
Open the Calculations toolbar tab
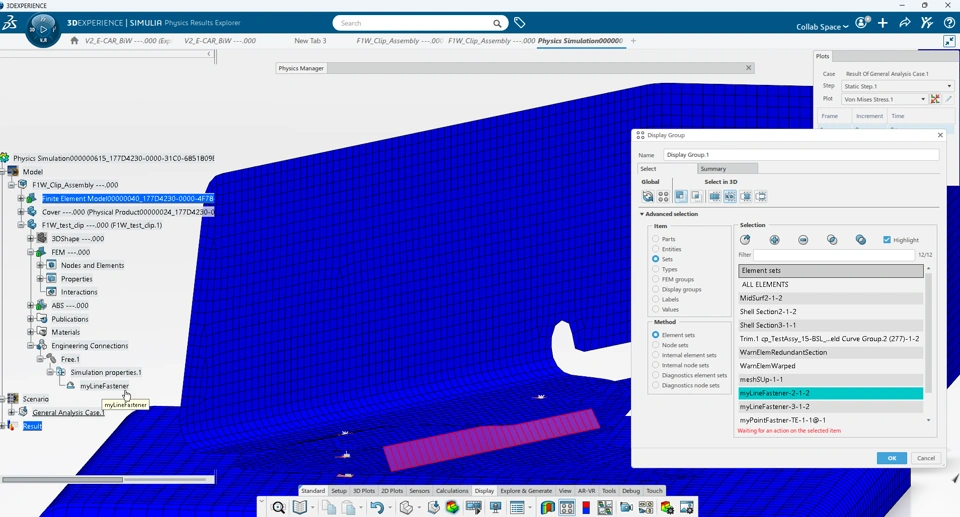452,491
